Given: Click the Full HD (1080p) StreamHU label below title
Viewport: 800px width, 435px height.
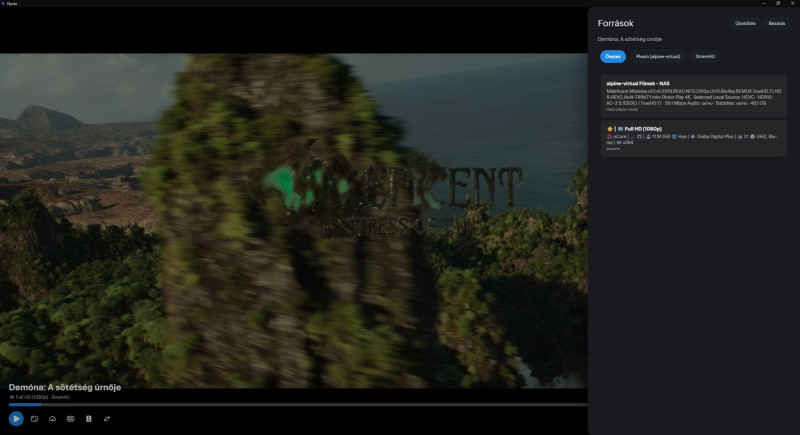Looking at the screenshot, I should (x=40, y=397).
